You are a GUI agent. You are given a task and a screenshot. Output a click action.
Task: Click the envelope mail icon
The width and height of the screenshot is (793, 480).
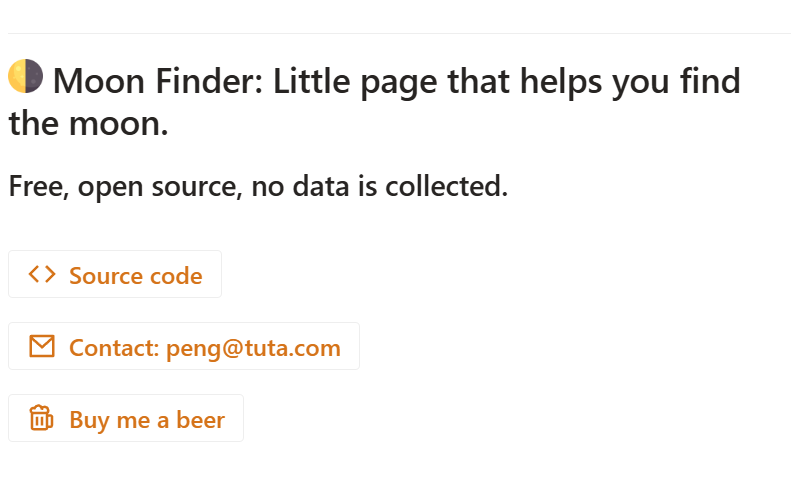pos(42,346)
